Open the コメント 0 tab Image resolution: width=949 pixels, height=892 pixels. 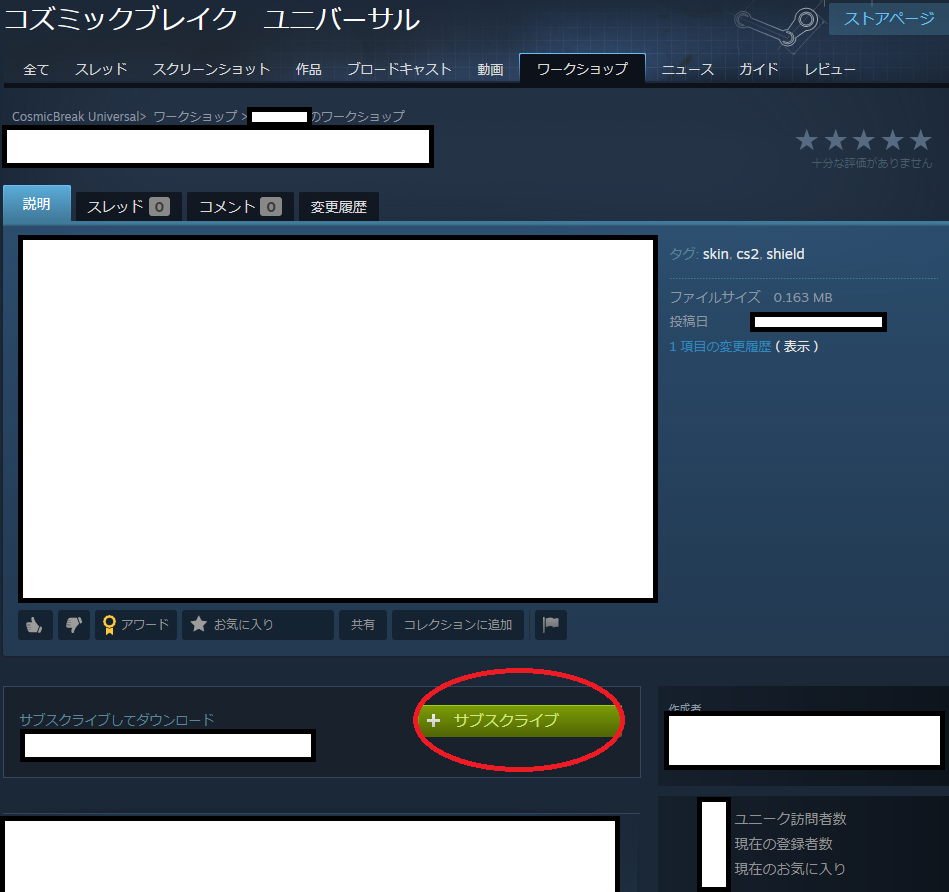pyautogui.click(x=240, y=207)
